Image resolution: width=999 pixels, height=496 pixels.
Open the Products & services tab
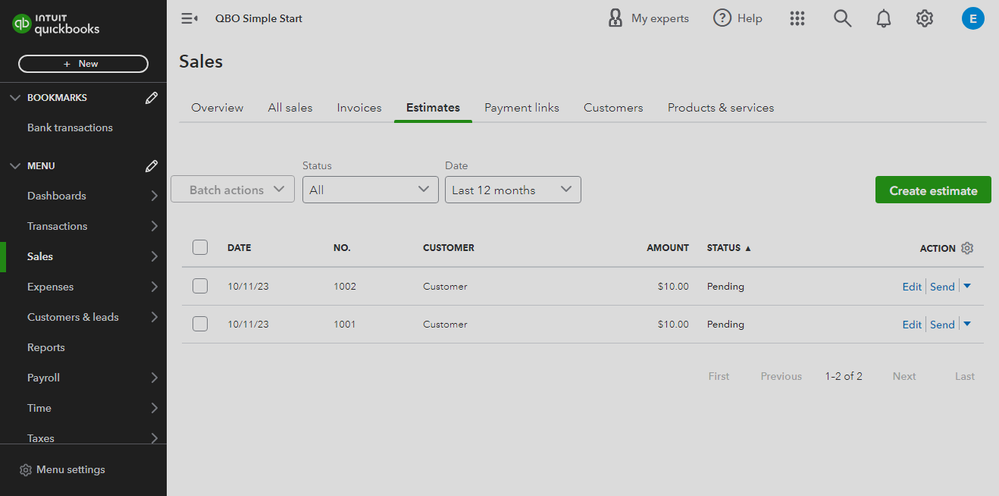click(720, 108)
